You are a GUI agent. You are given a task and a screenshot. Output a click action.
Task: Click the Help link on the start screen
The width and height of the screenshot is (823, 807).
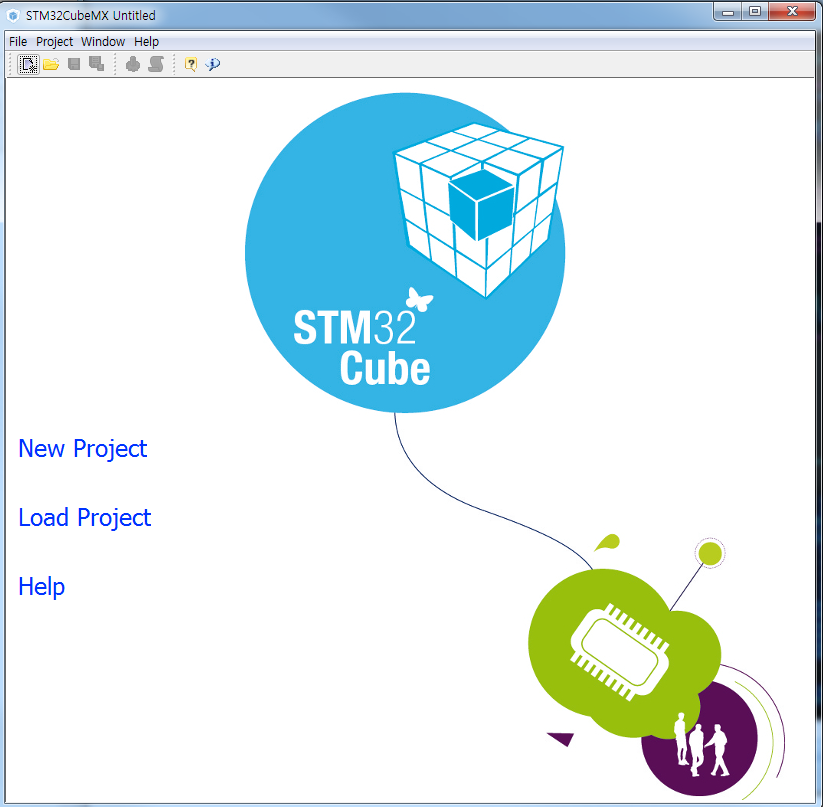tap(41, 587)
